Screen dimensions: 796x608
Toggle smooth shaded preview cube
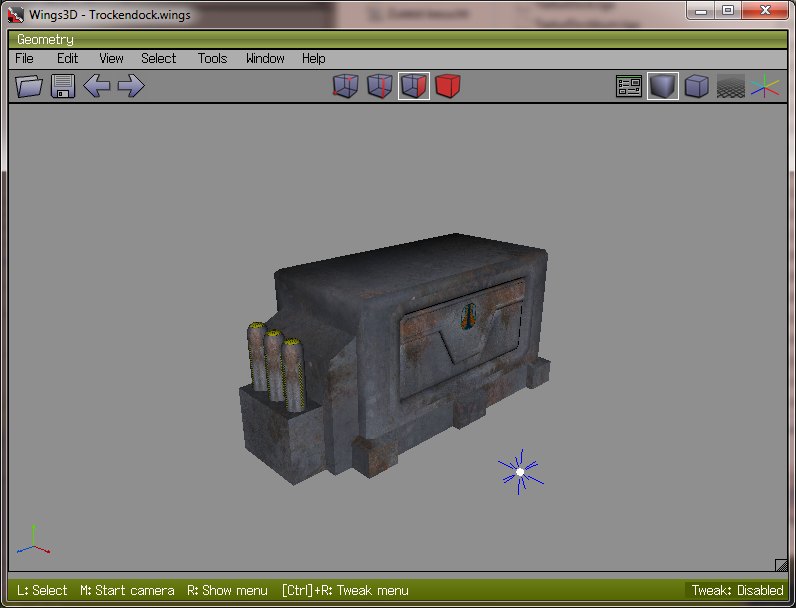[662, 87]
